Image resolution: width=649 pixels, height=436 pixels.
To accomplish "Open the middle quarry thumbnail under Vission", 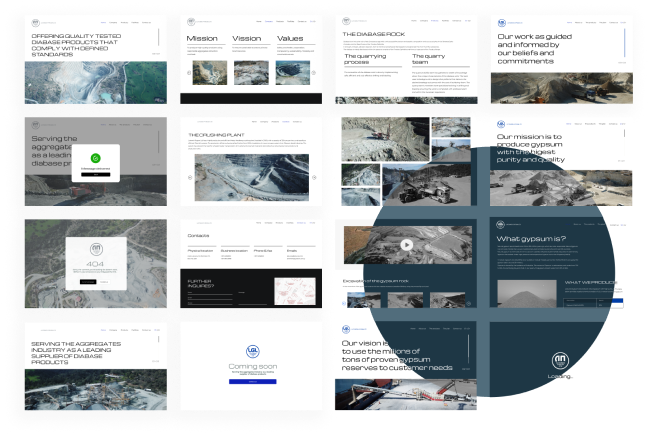I will [251, 73].
